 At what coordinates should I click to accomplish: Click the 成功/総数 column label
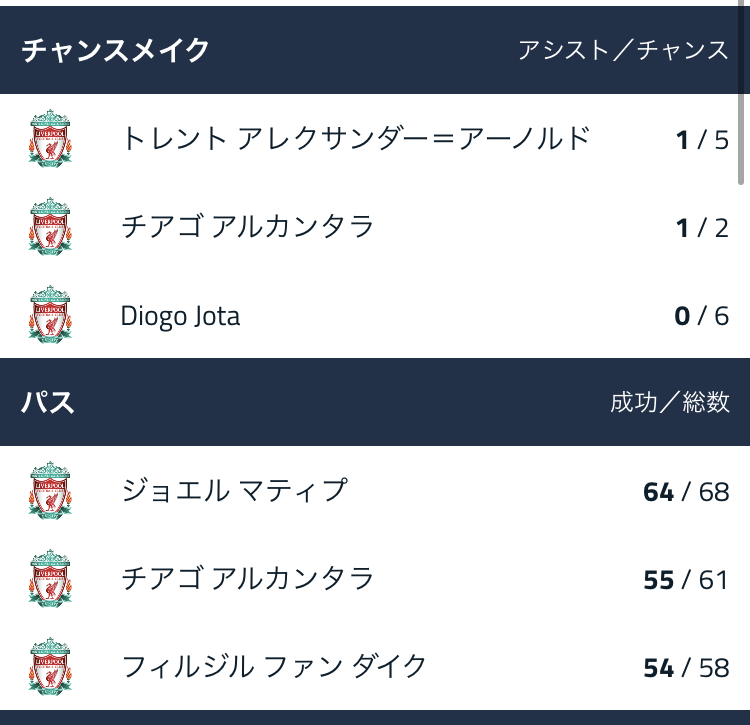coord(669,402)
